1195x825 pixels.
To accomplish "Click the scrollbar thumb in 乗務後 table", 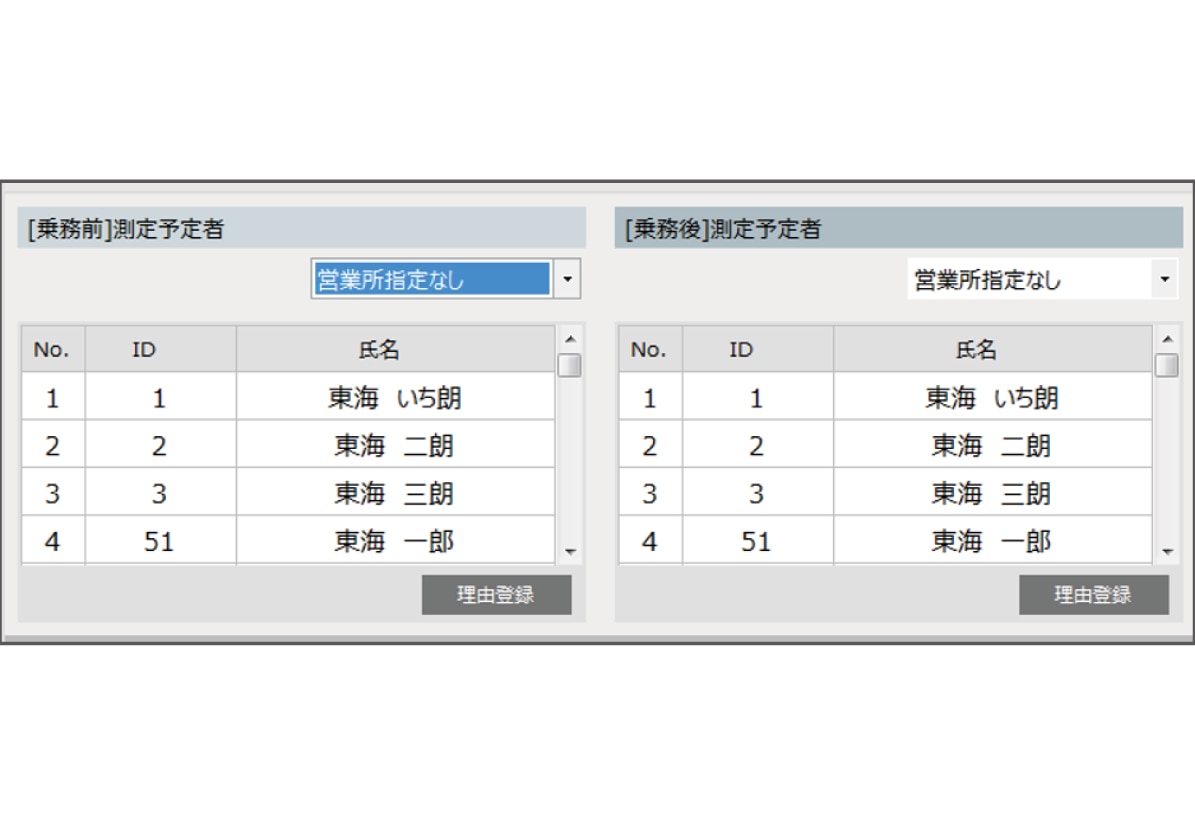I will pyautogui.click(x=1167, y=365).
